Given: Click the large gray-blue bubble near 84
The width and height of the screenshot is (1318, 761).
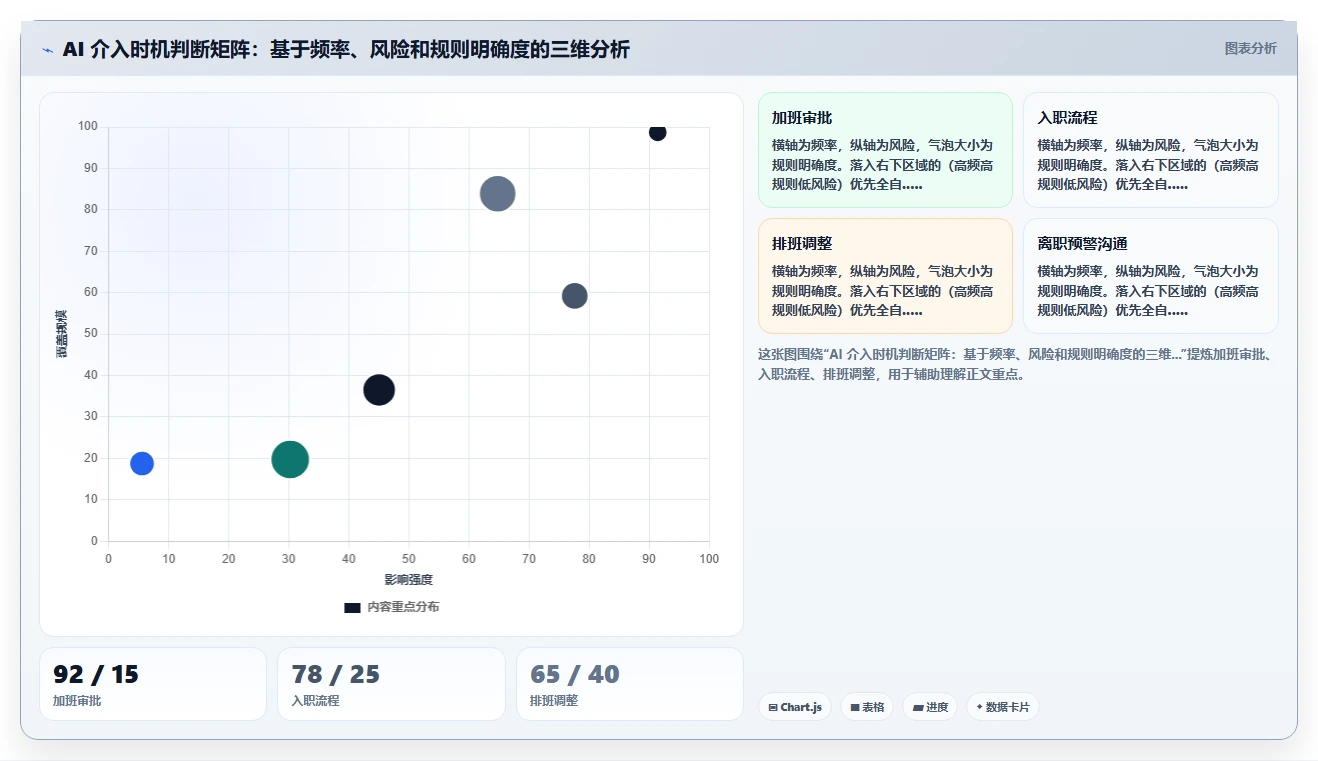Looking at the screenshot, I should [x=497, y=194].
